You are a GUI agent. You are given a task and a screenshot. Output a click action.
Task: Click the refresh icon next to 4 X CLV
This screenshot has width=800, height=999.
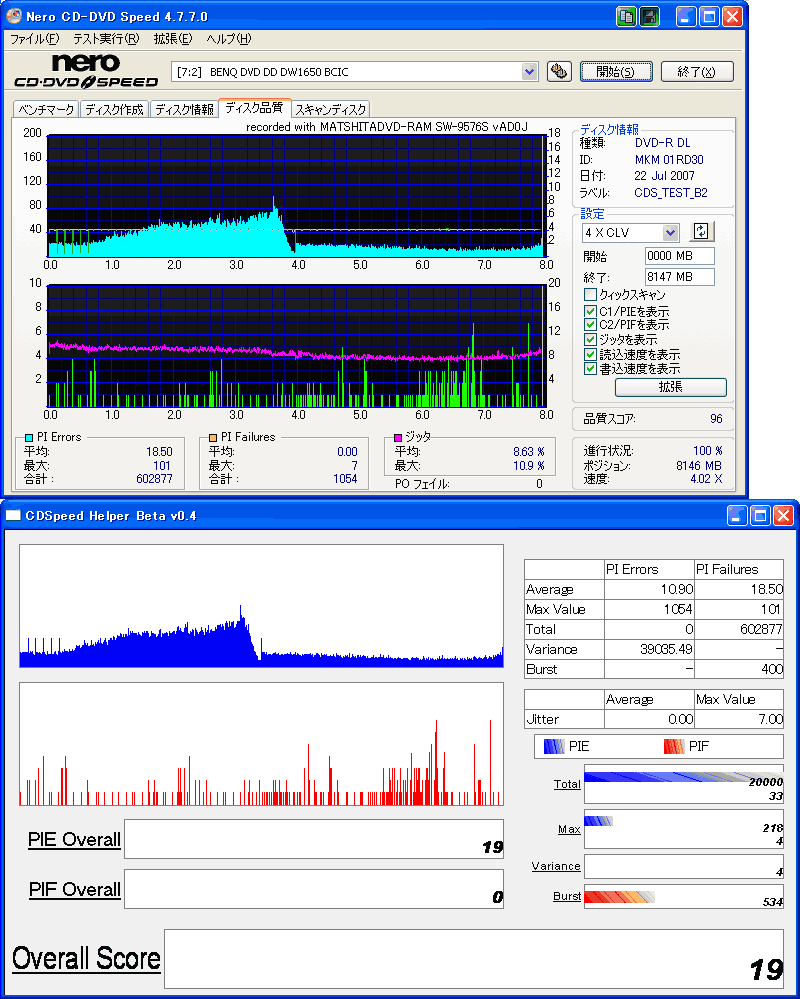tap(701, 231)
